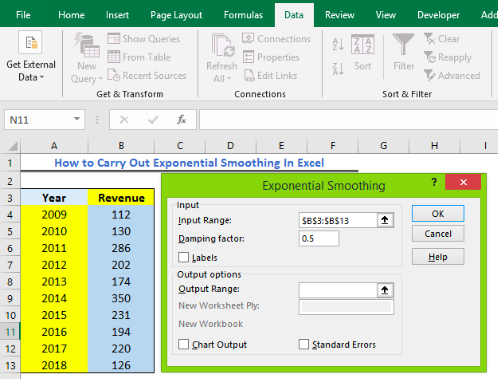This screenshot has height=379, width=502.
Task: Open Get External Data menu
Action: pyautogui.click(x=31, y=57)
